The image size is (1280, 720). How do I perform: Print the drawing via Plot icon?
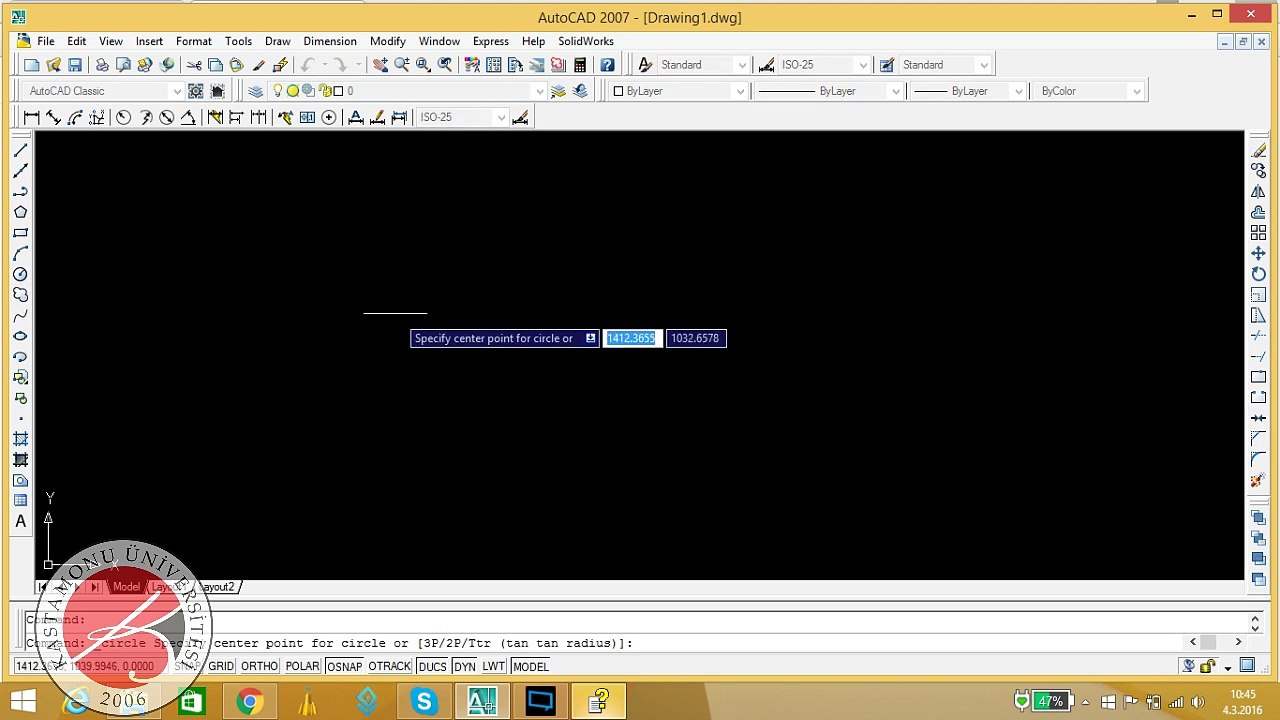pos(102,65)
